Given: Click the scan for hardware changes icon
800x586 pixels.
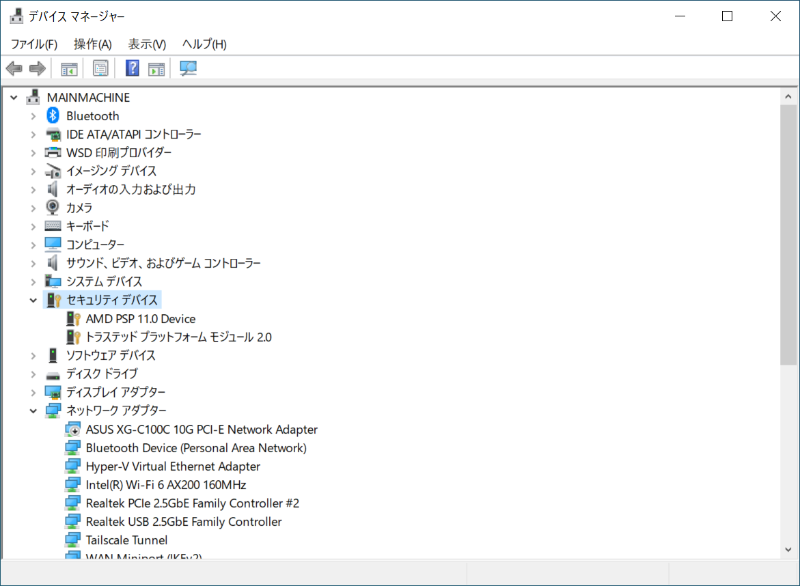Looking at the screenshot, I should tap(188, 69).
